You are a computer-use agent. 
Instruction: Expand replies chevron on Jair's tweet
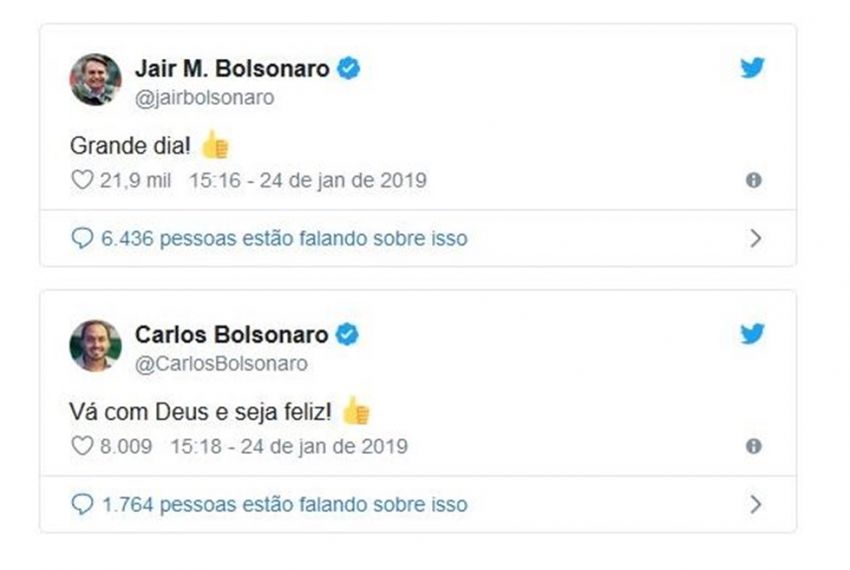(756, 239)
